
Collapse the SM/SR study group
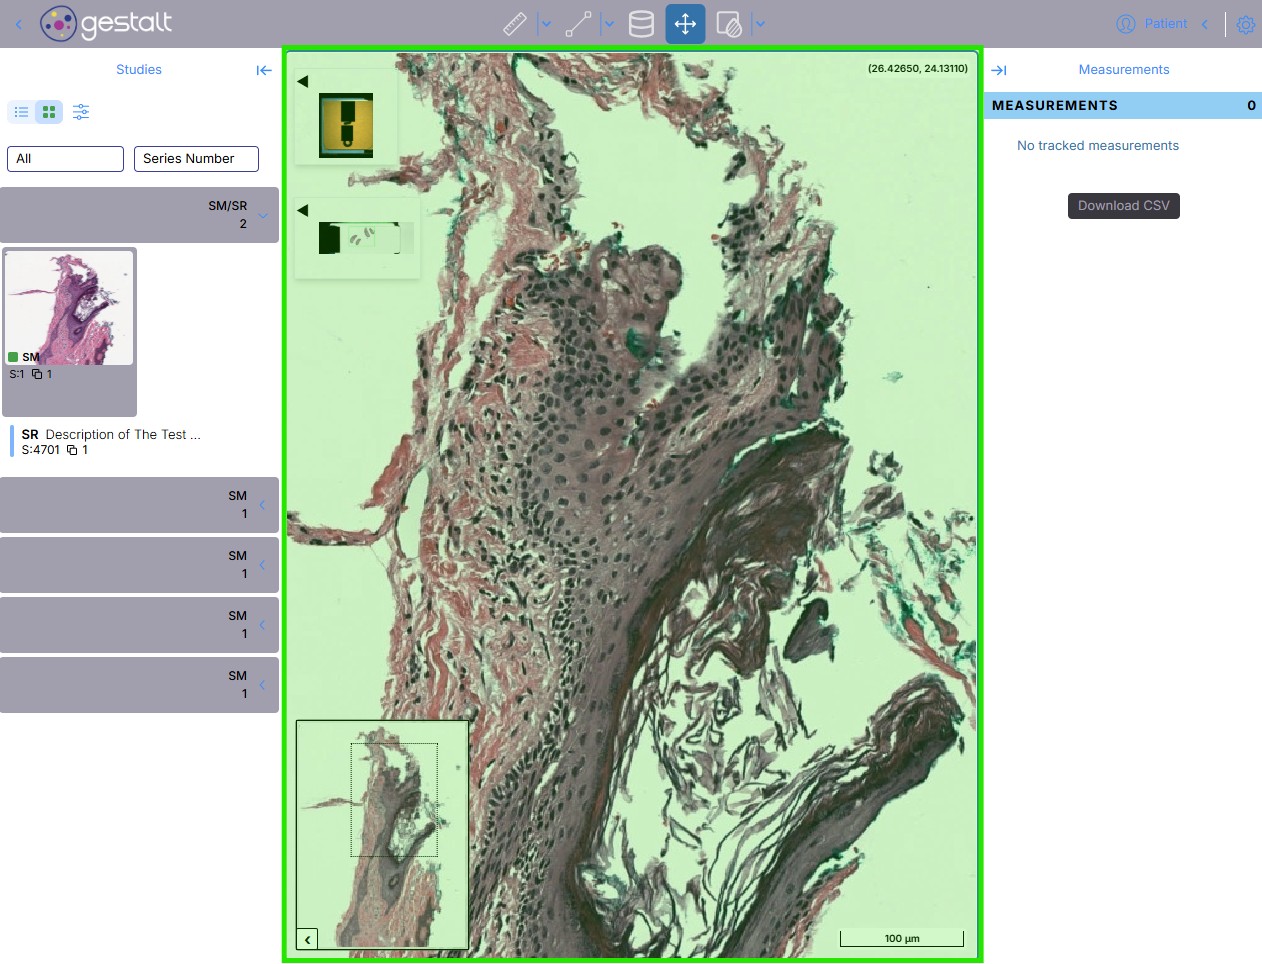tap(263, 215)
